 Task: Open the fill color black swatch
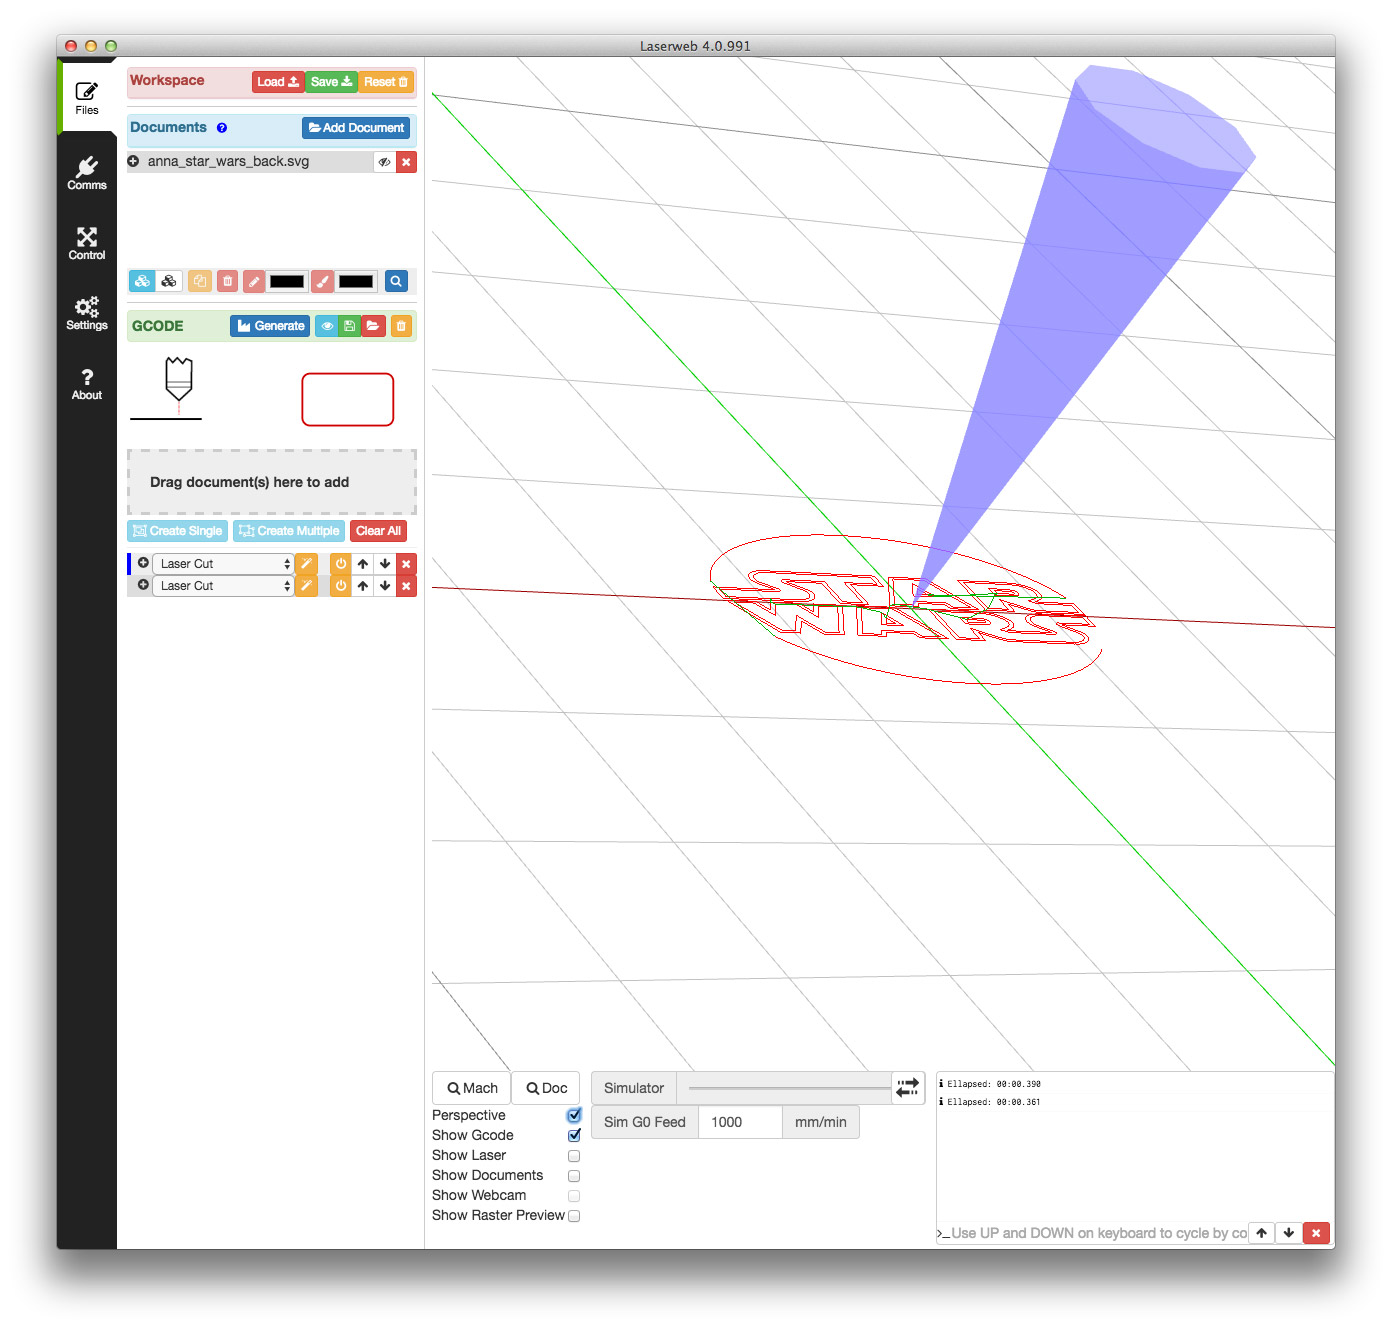(x=356, y=281)
